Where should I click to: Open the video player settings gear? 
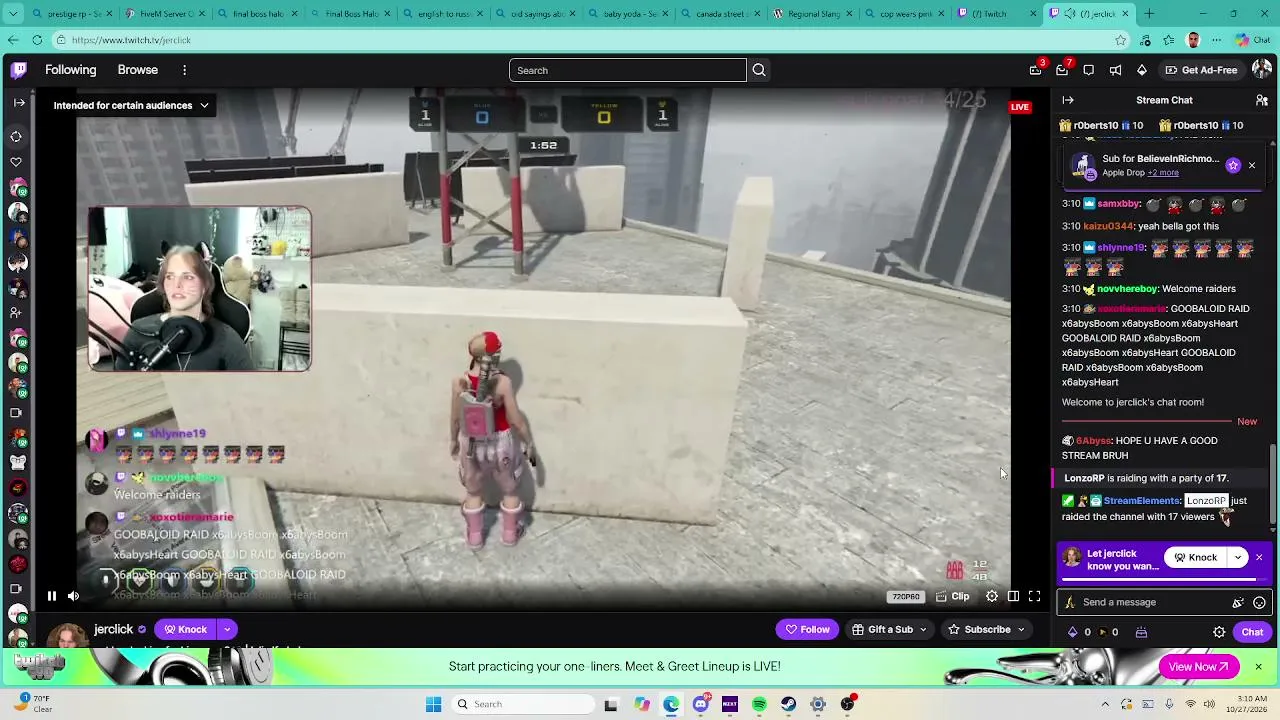(x=992, y=596)
